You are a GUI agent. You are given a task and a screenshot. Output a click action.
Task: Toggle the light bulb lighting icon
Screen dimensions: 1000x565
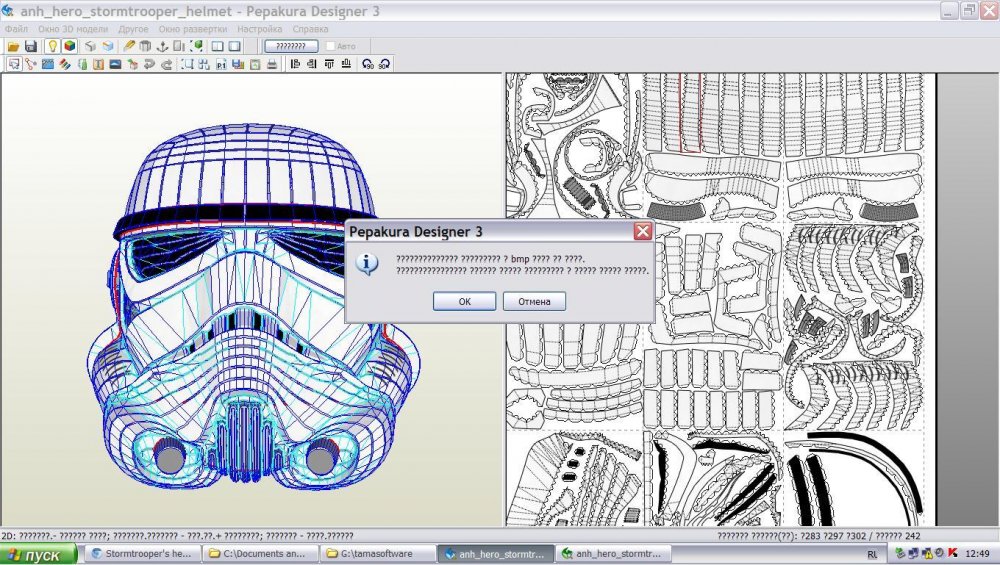pos(52,46)
